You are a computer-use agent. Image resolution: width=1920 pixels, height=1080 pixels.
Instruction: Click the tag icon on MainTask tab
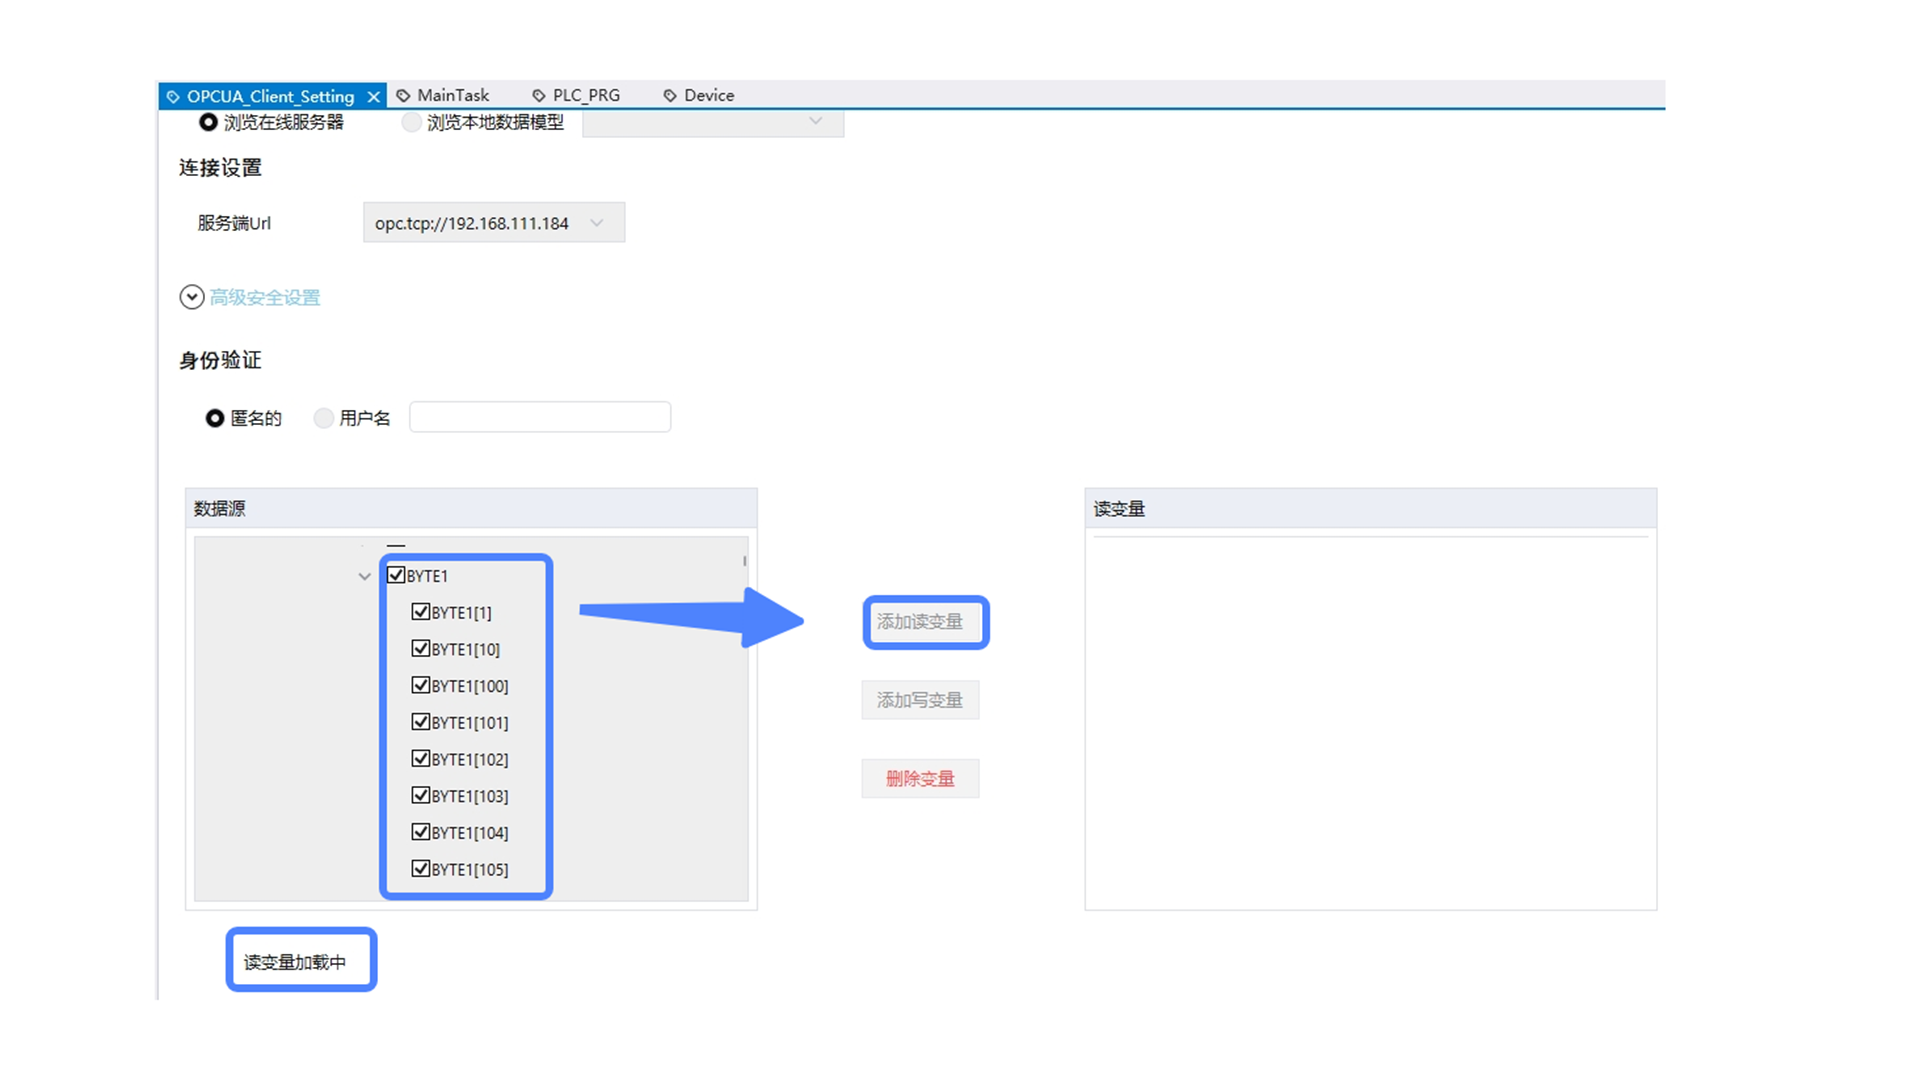pos(404,96)
